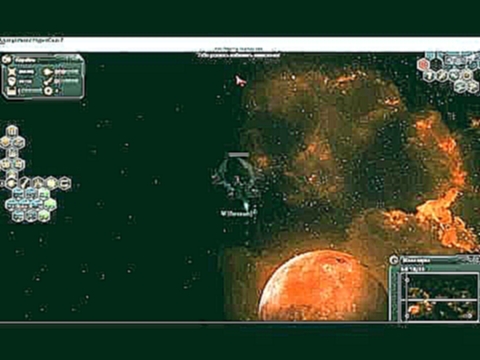Click the upper zoom handle on mini map slider
The image size is (480, 360).
click(407, 280)
